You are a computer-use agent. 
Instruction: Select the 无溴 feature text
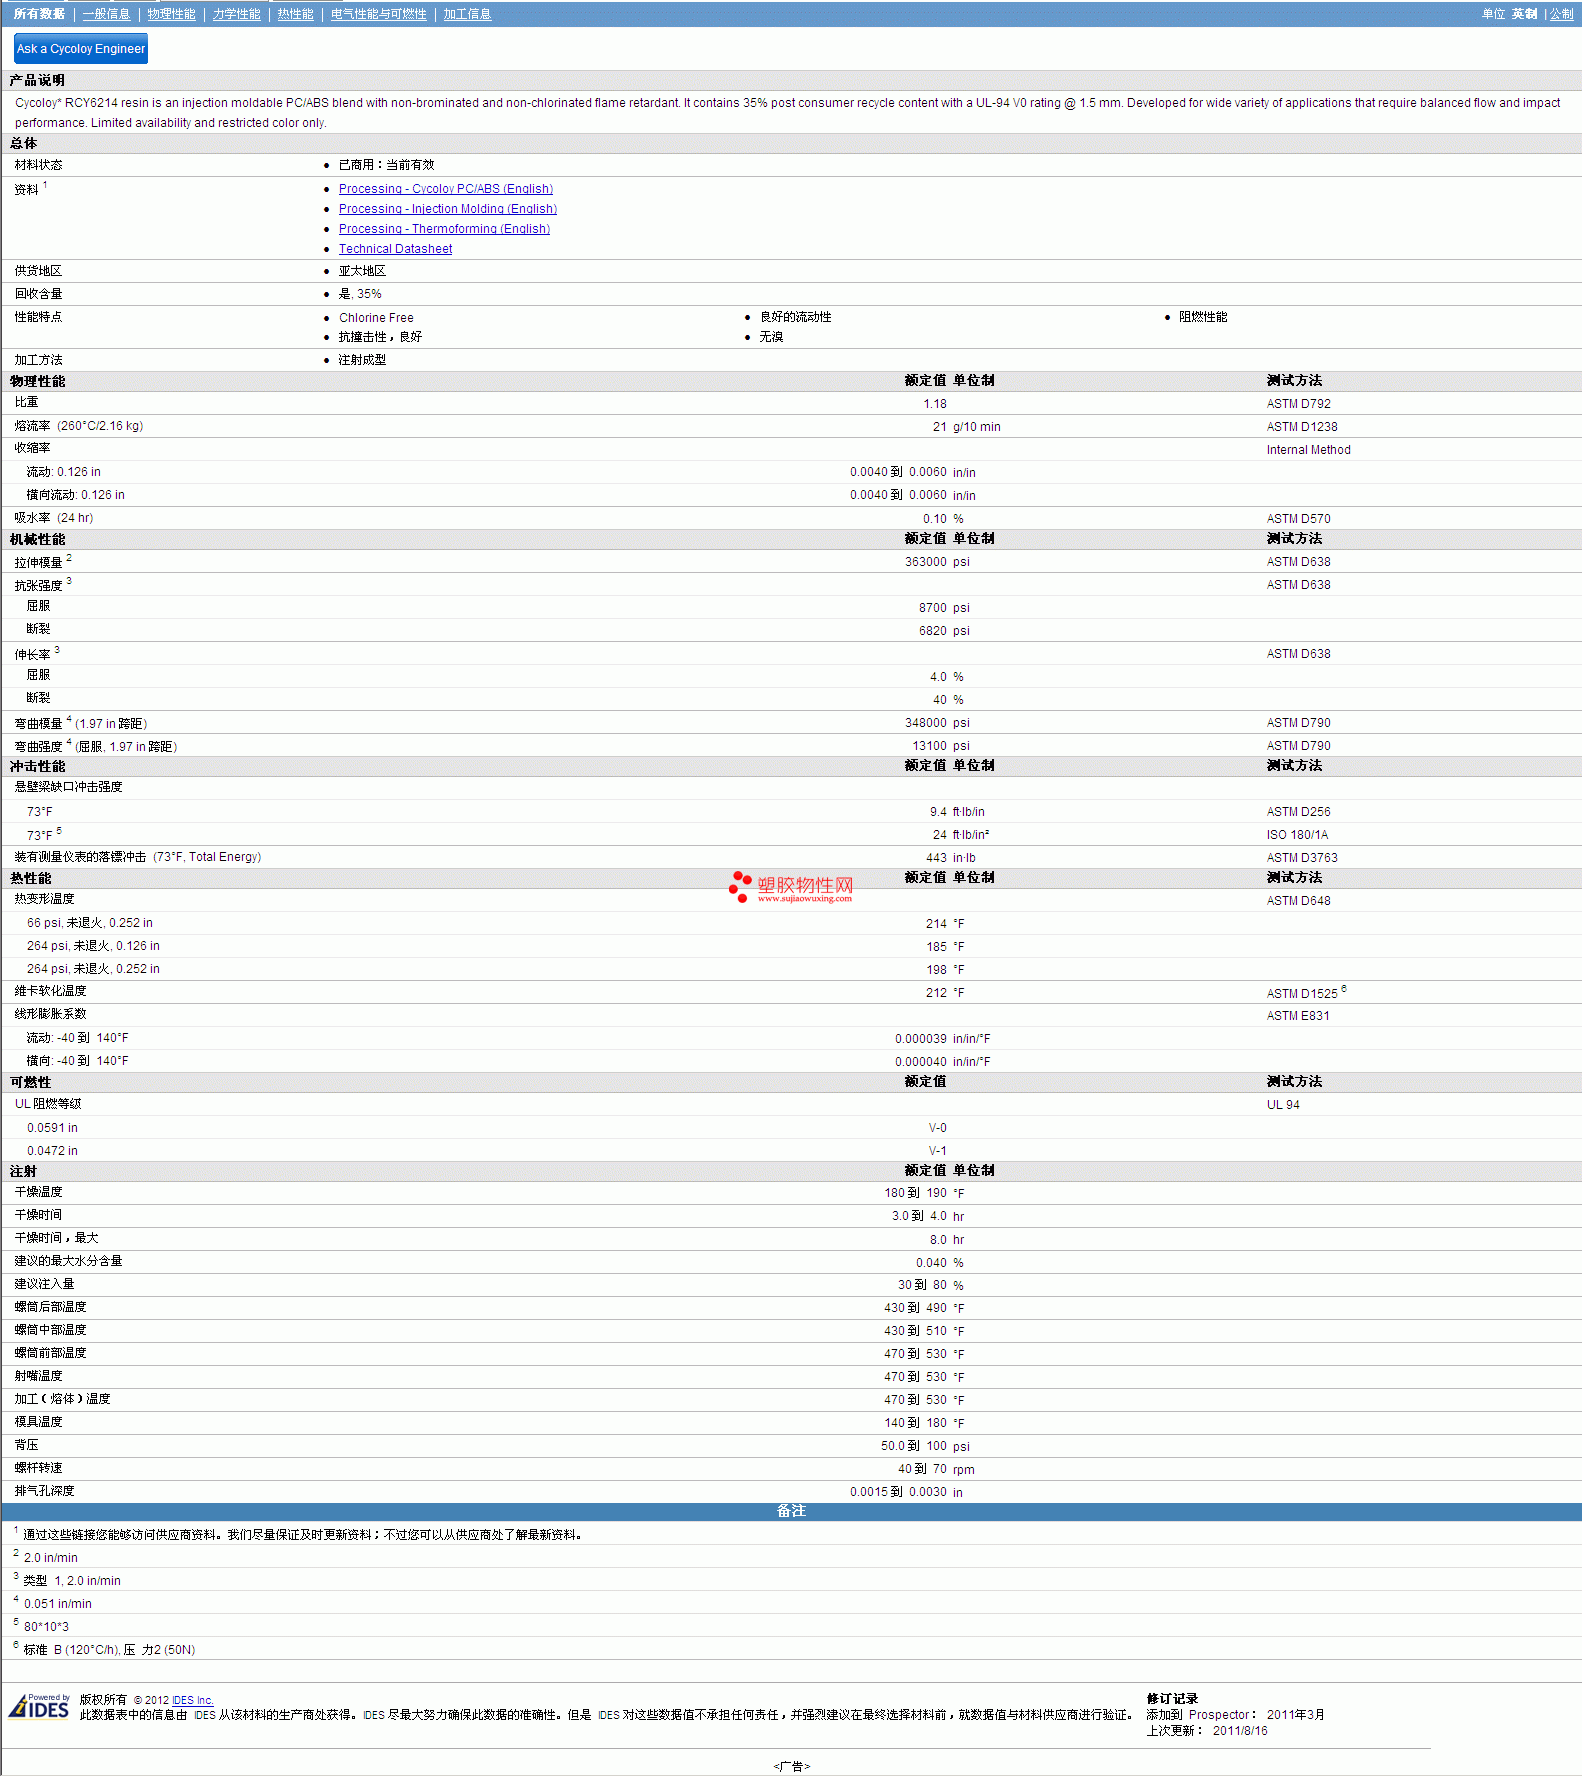click(x=771, y=337)
